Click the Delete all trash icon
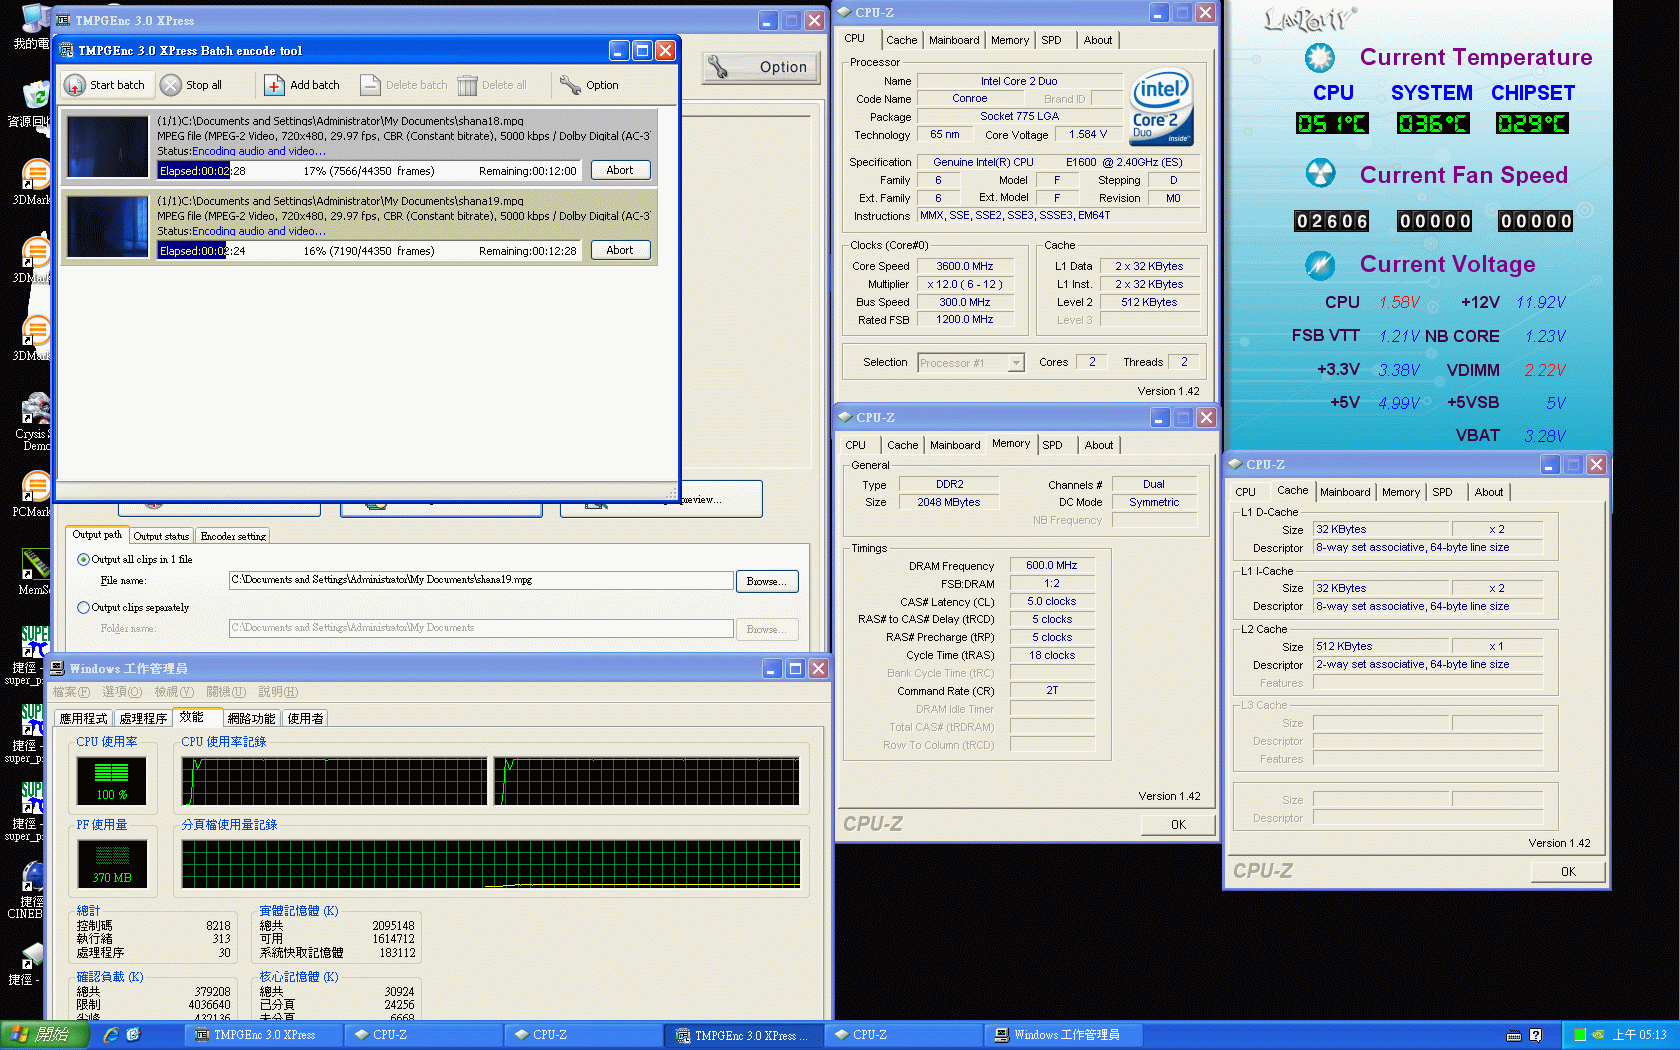Viewport: 1680px width, 1050px height. (x=467, y=85)
